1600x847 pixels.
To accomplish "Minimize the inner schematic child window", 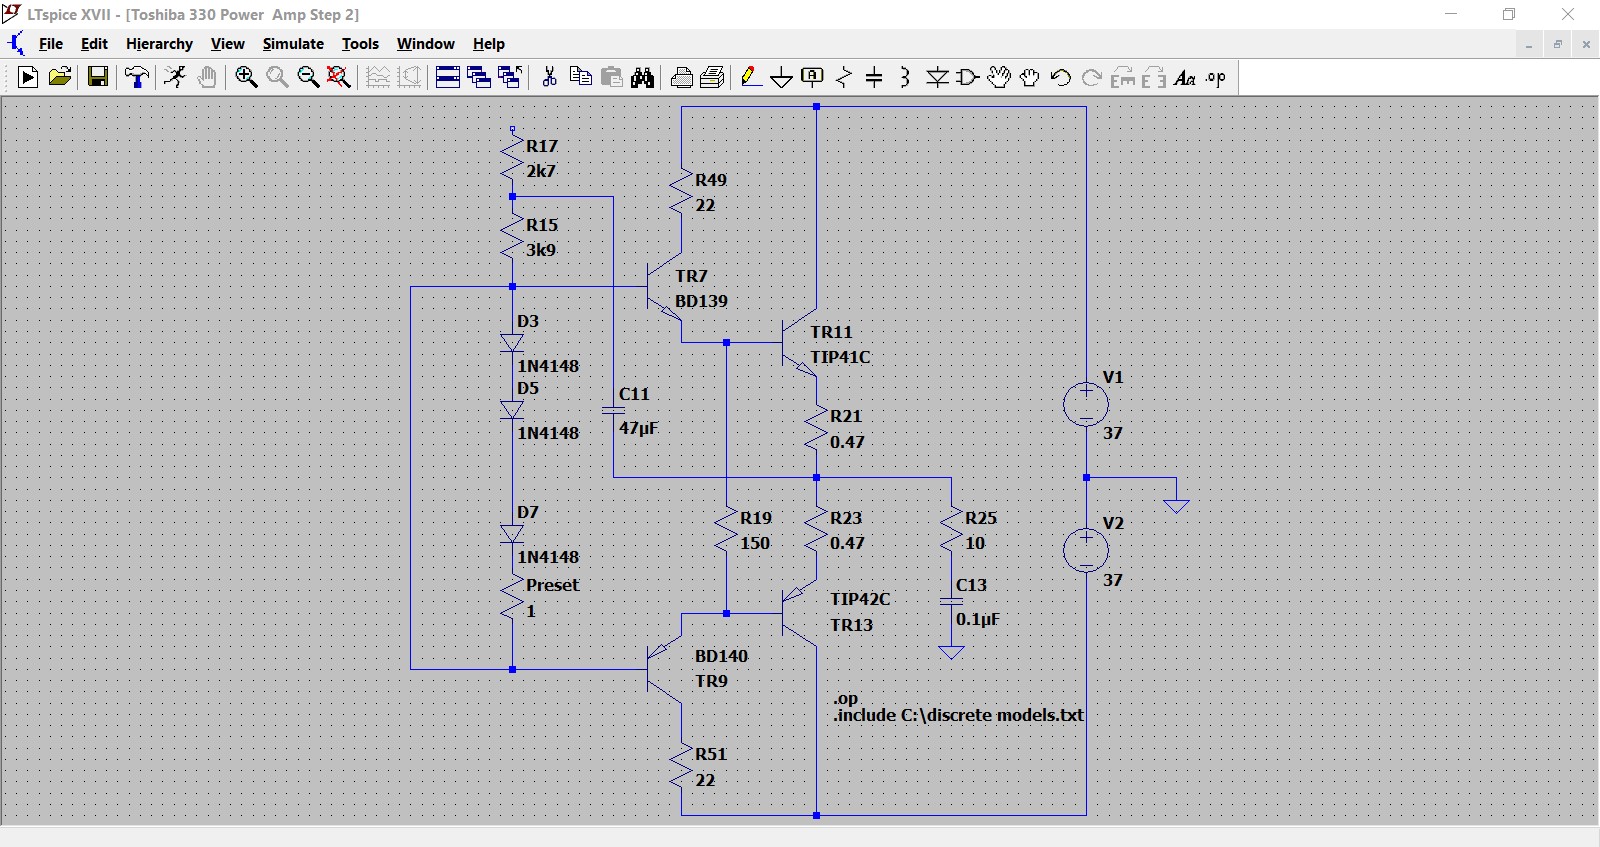I will 1529,44.
